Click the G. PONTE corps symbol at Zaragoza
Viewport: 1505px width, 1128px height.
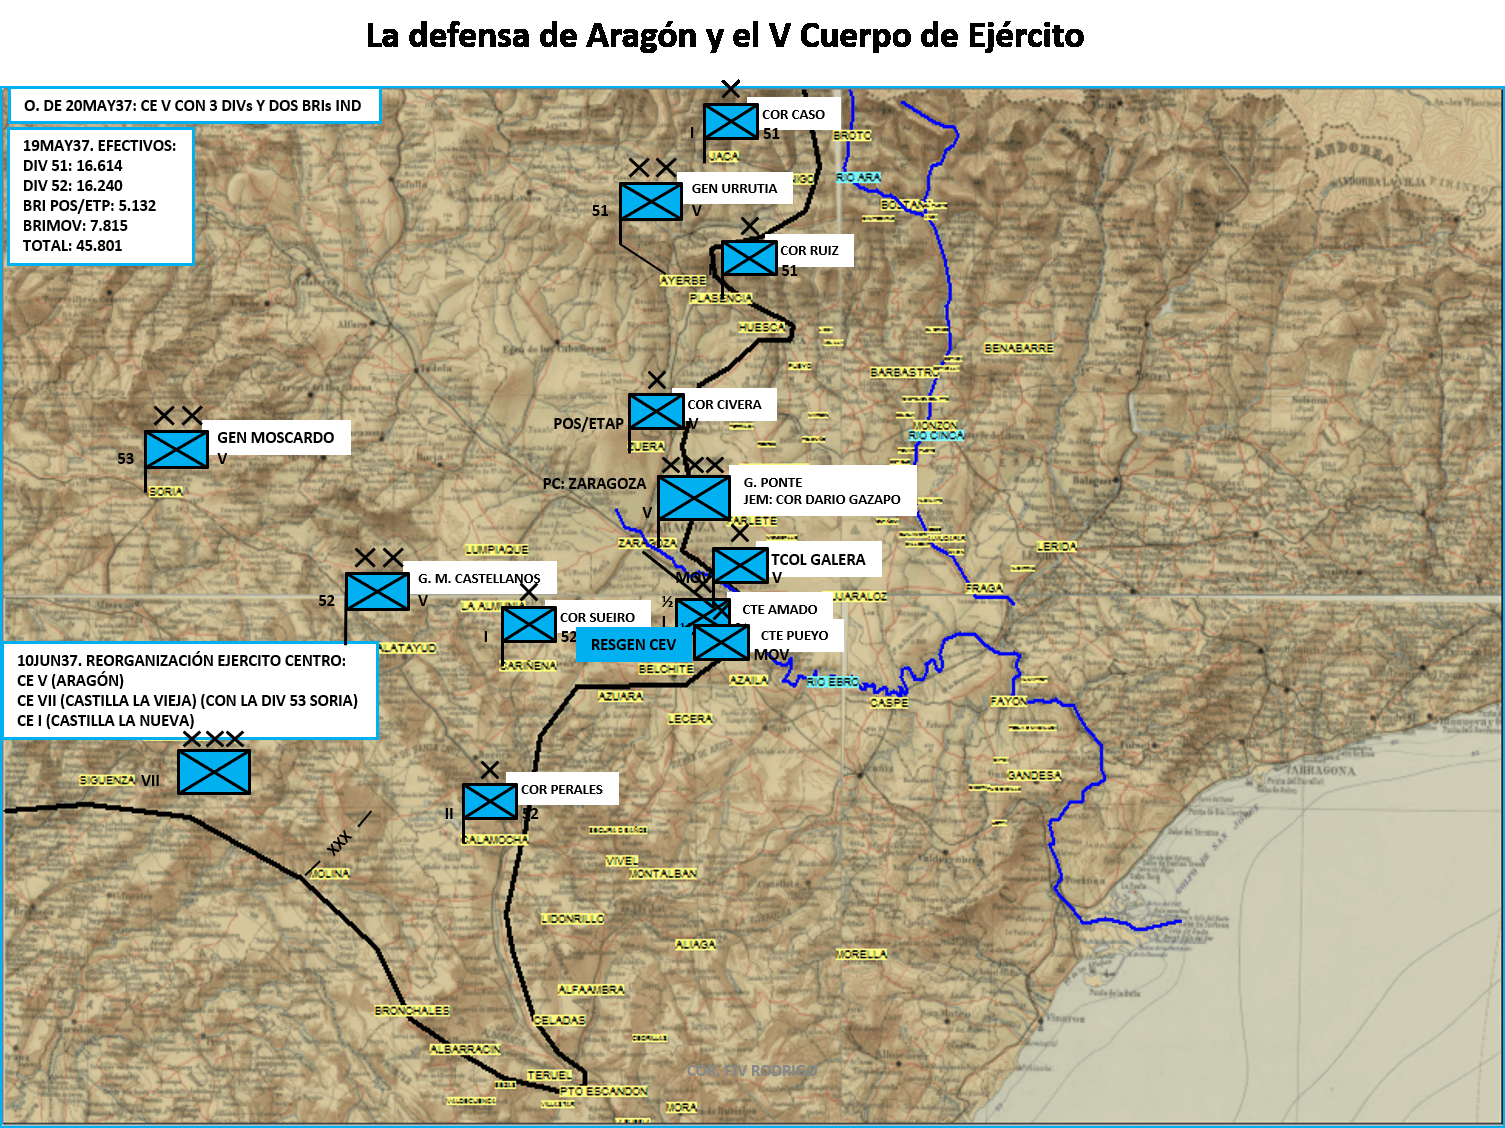click(x=694, y=498)
